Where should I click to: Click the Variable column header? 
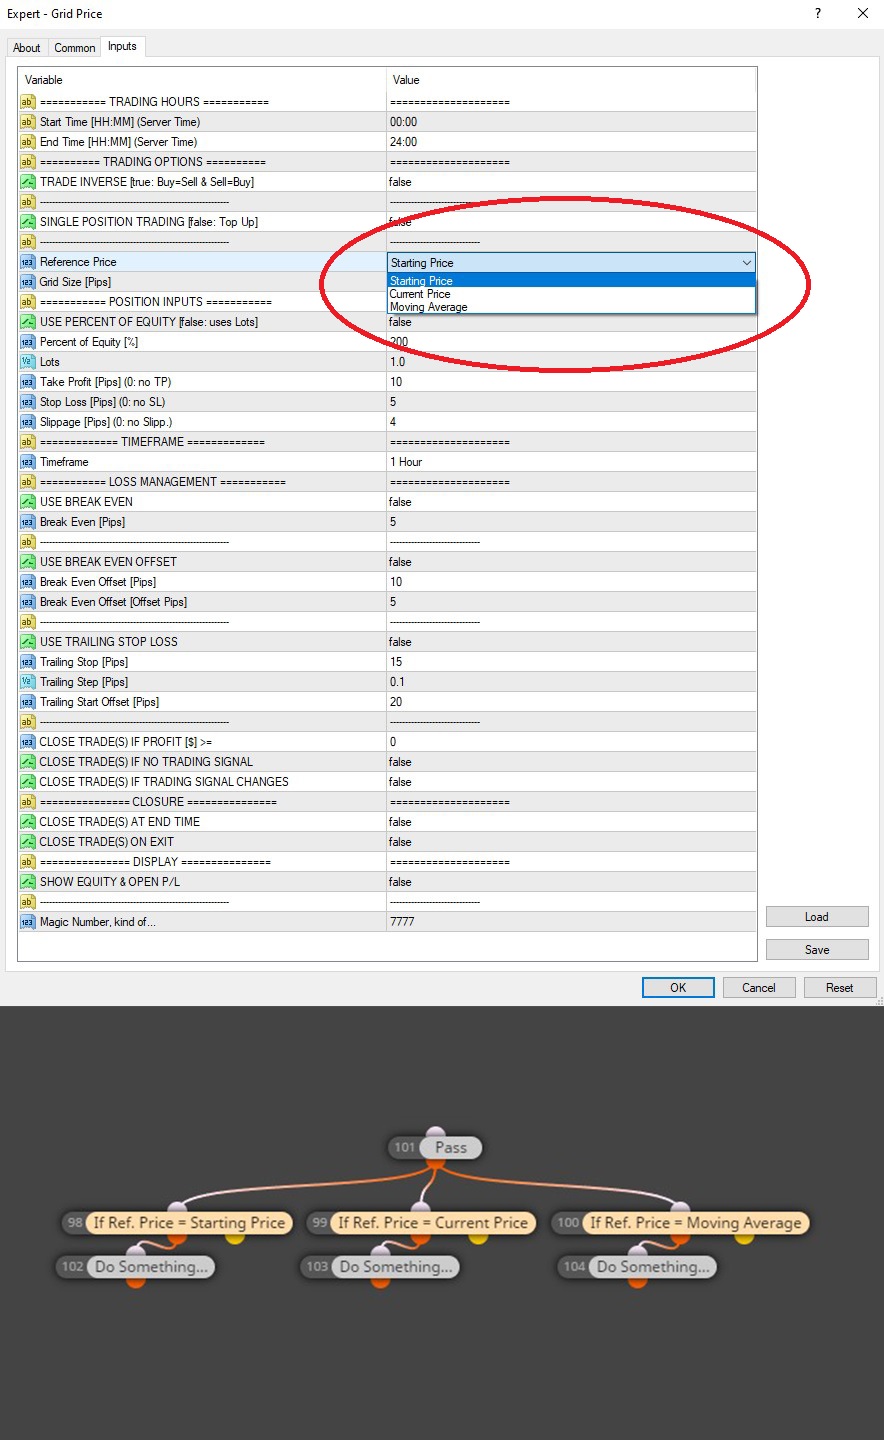click(x=202, y=80)
